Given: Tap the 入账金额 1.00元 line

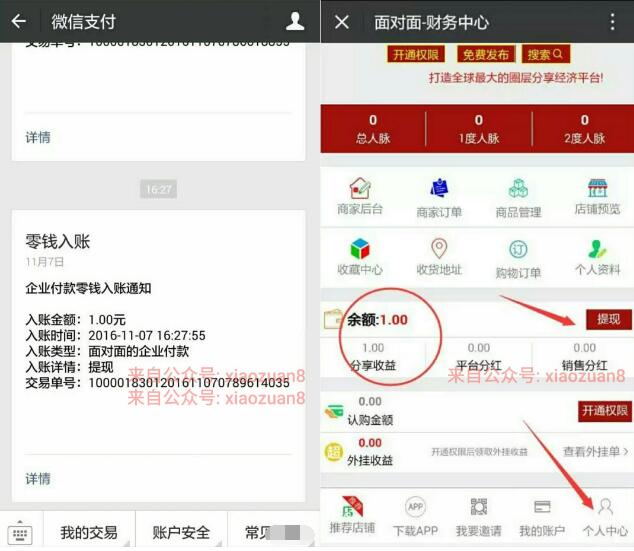Looking at the screenshot, I should click(x=76, y=320).
